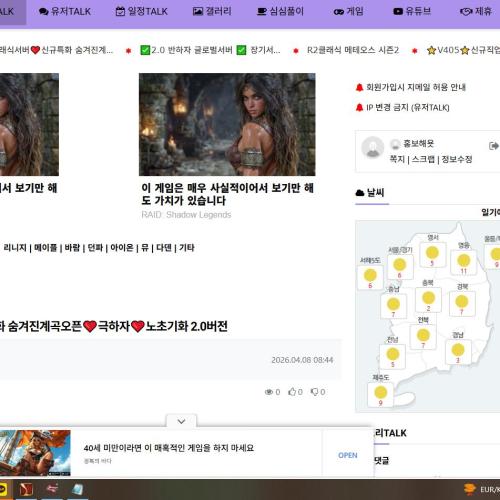
Task: Open the 심심풀이 menu
Action: click(280, 12)
